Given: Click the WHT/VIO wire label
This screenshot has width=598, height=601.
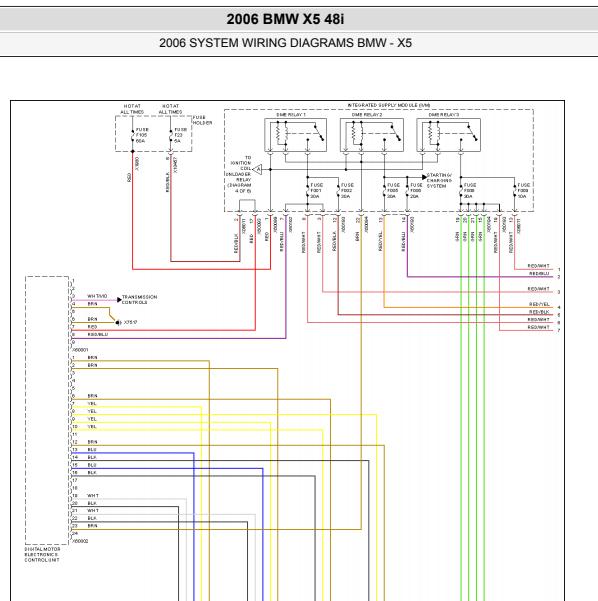Looking at the screenshot, I should [x=97, y=296].
